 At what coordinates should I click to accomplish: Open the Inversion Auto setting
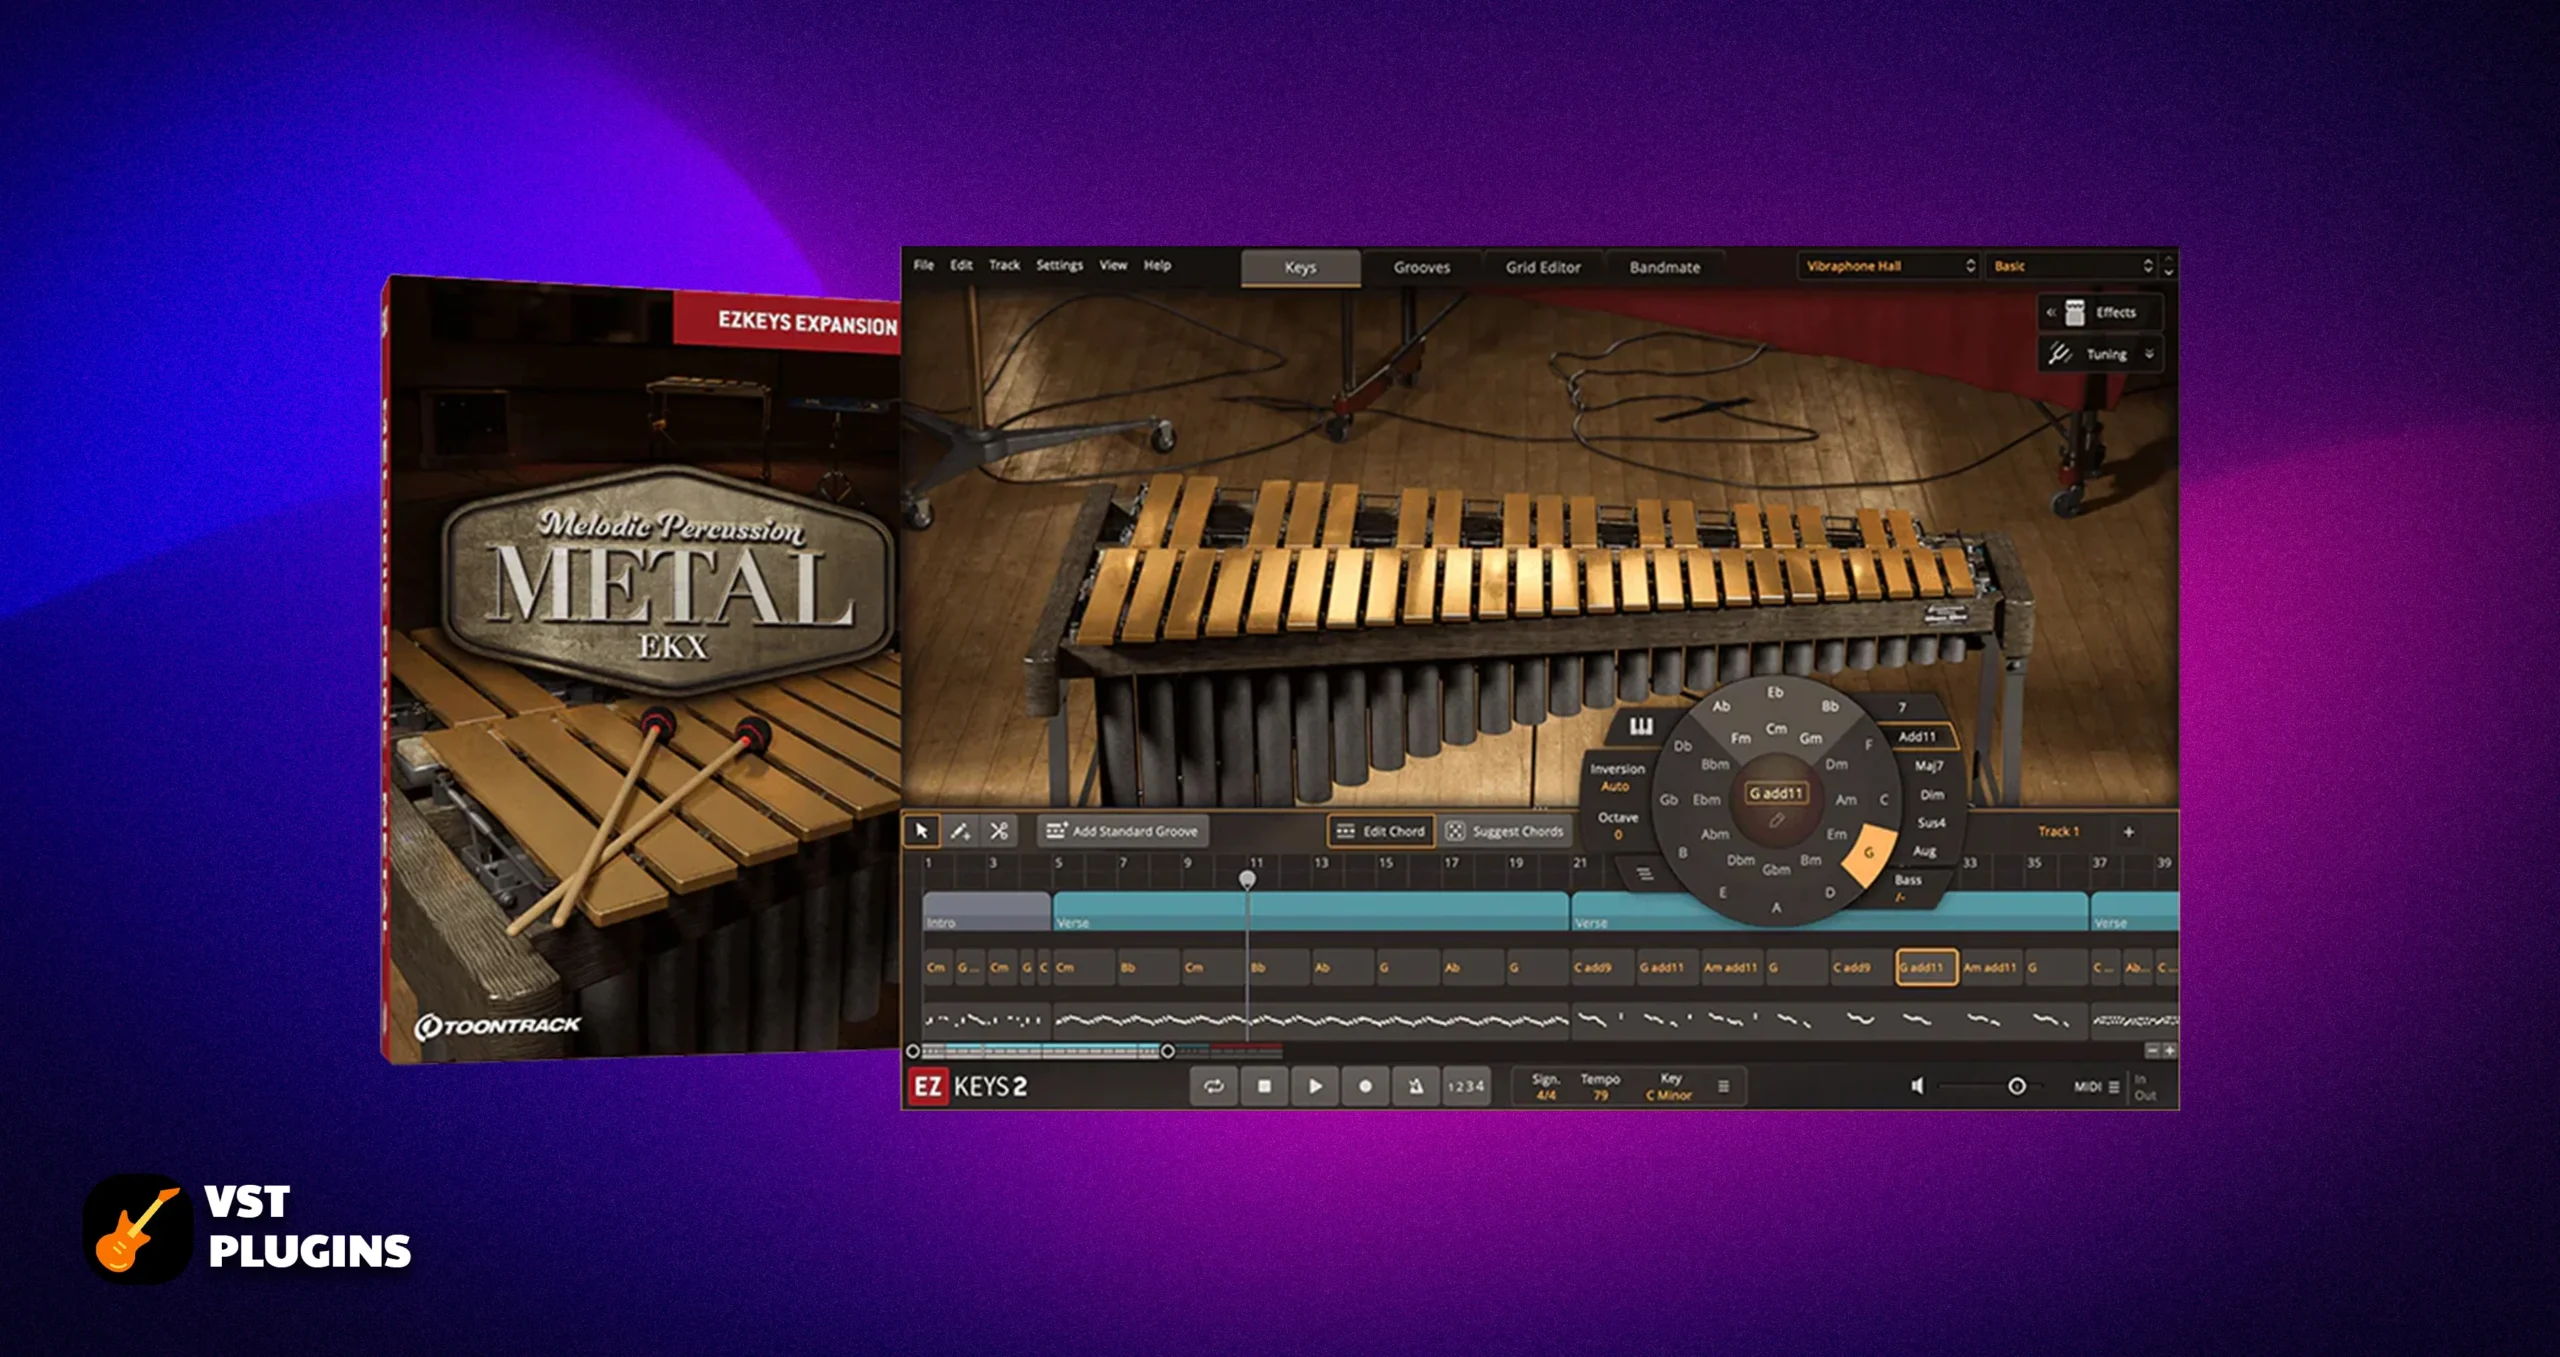point(1616,777)
